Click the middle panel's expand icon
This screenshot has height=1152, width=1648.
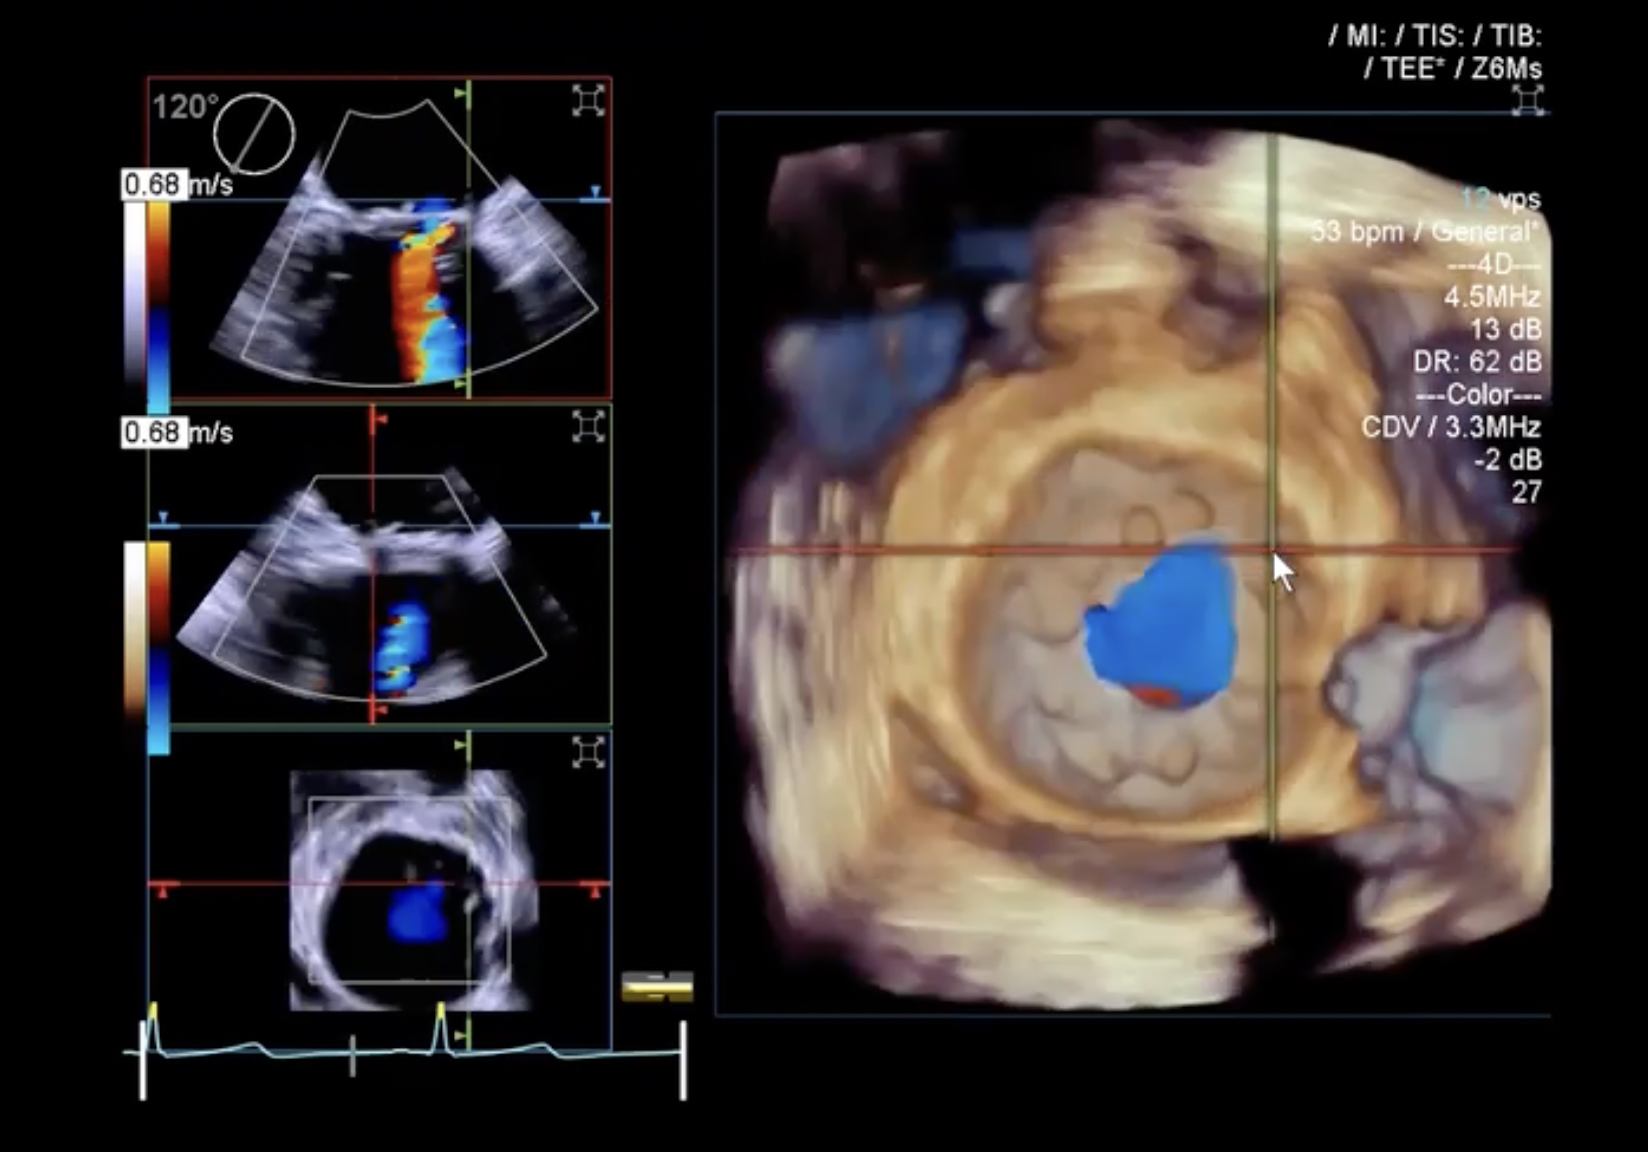tap(588, 427)
